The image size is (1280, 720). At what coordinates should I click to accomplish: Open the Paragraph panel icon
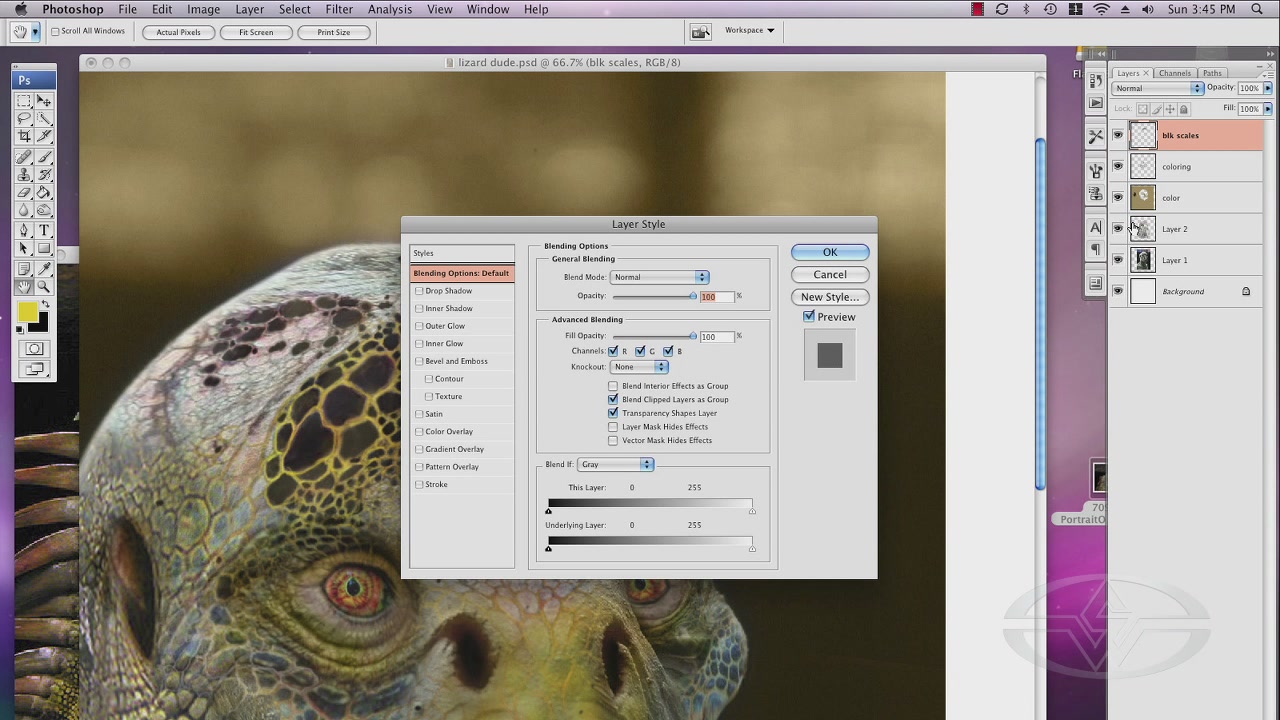(x=1096, y=250)
